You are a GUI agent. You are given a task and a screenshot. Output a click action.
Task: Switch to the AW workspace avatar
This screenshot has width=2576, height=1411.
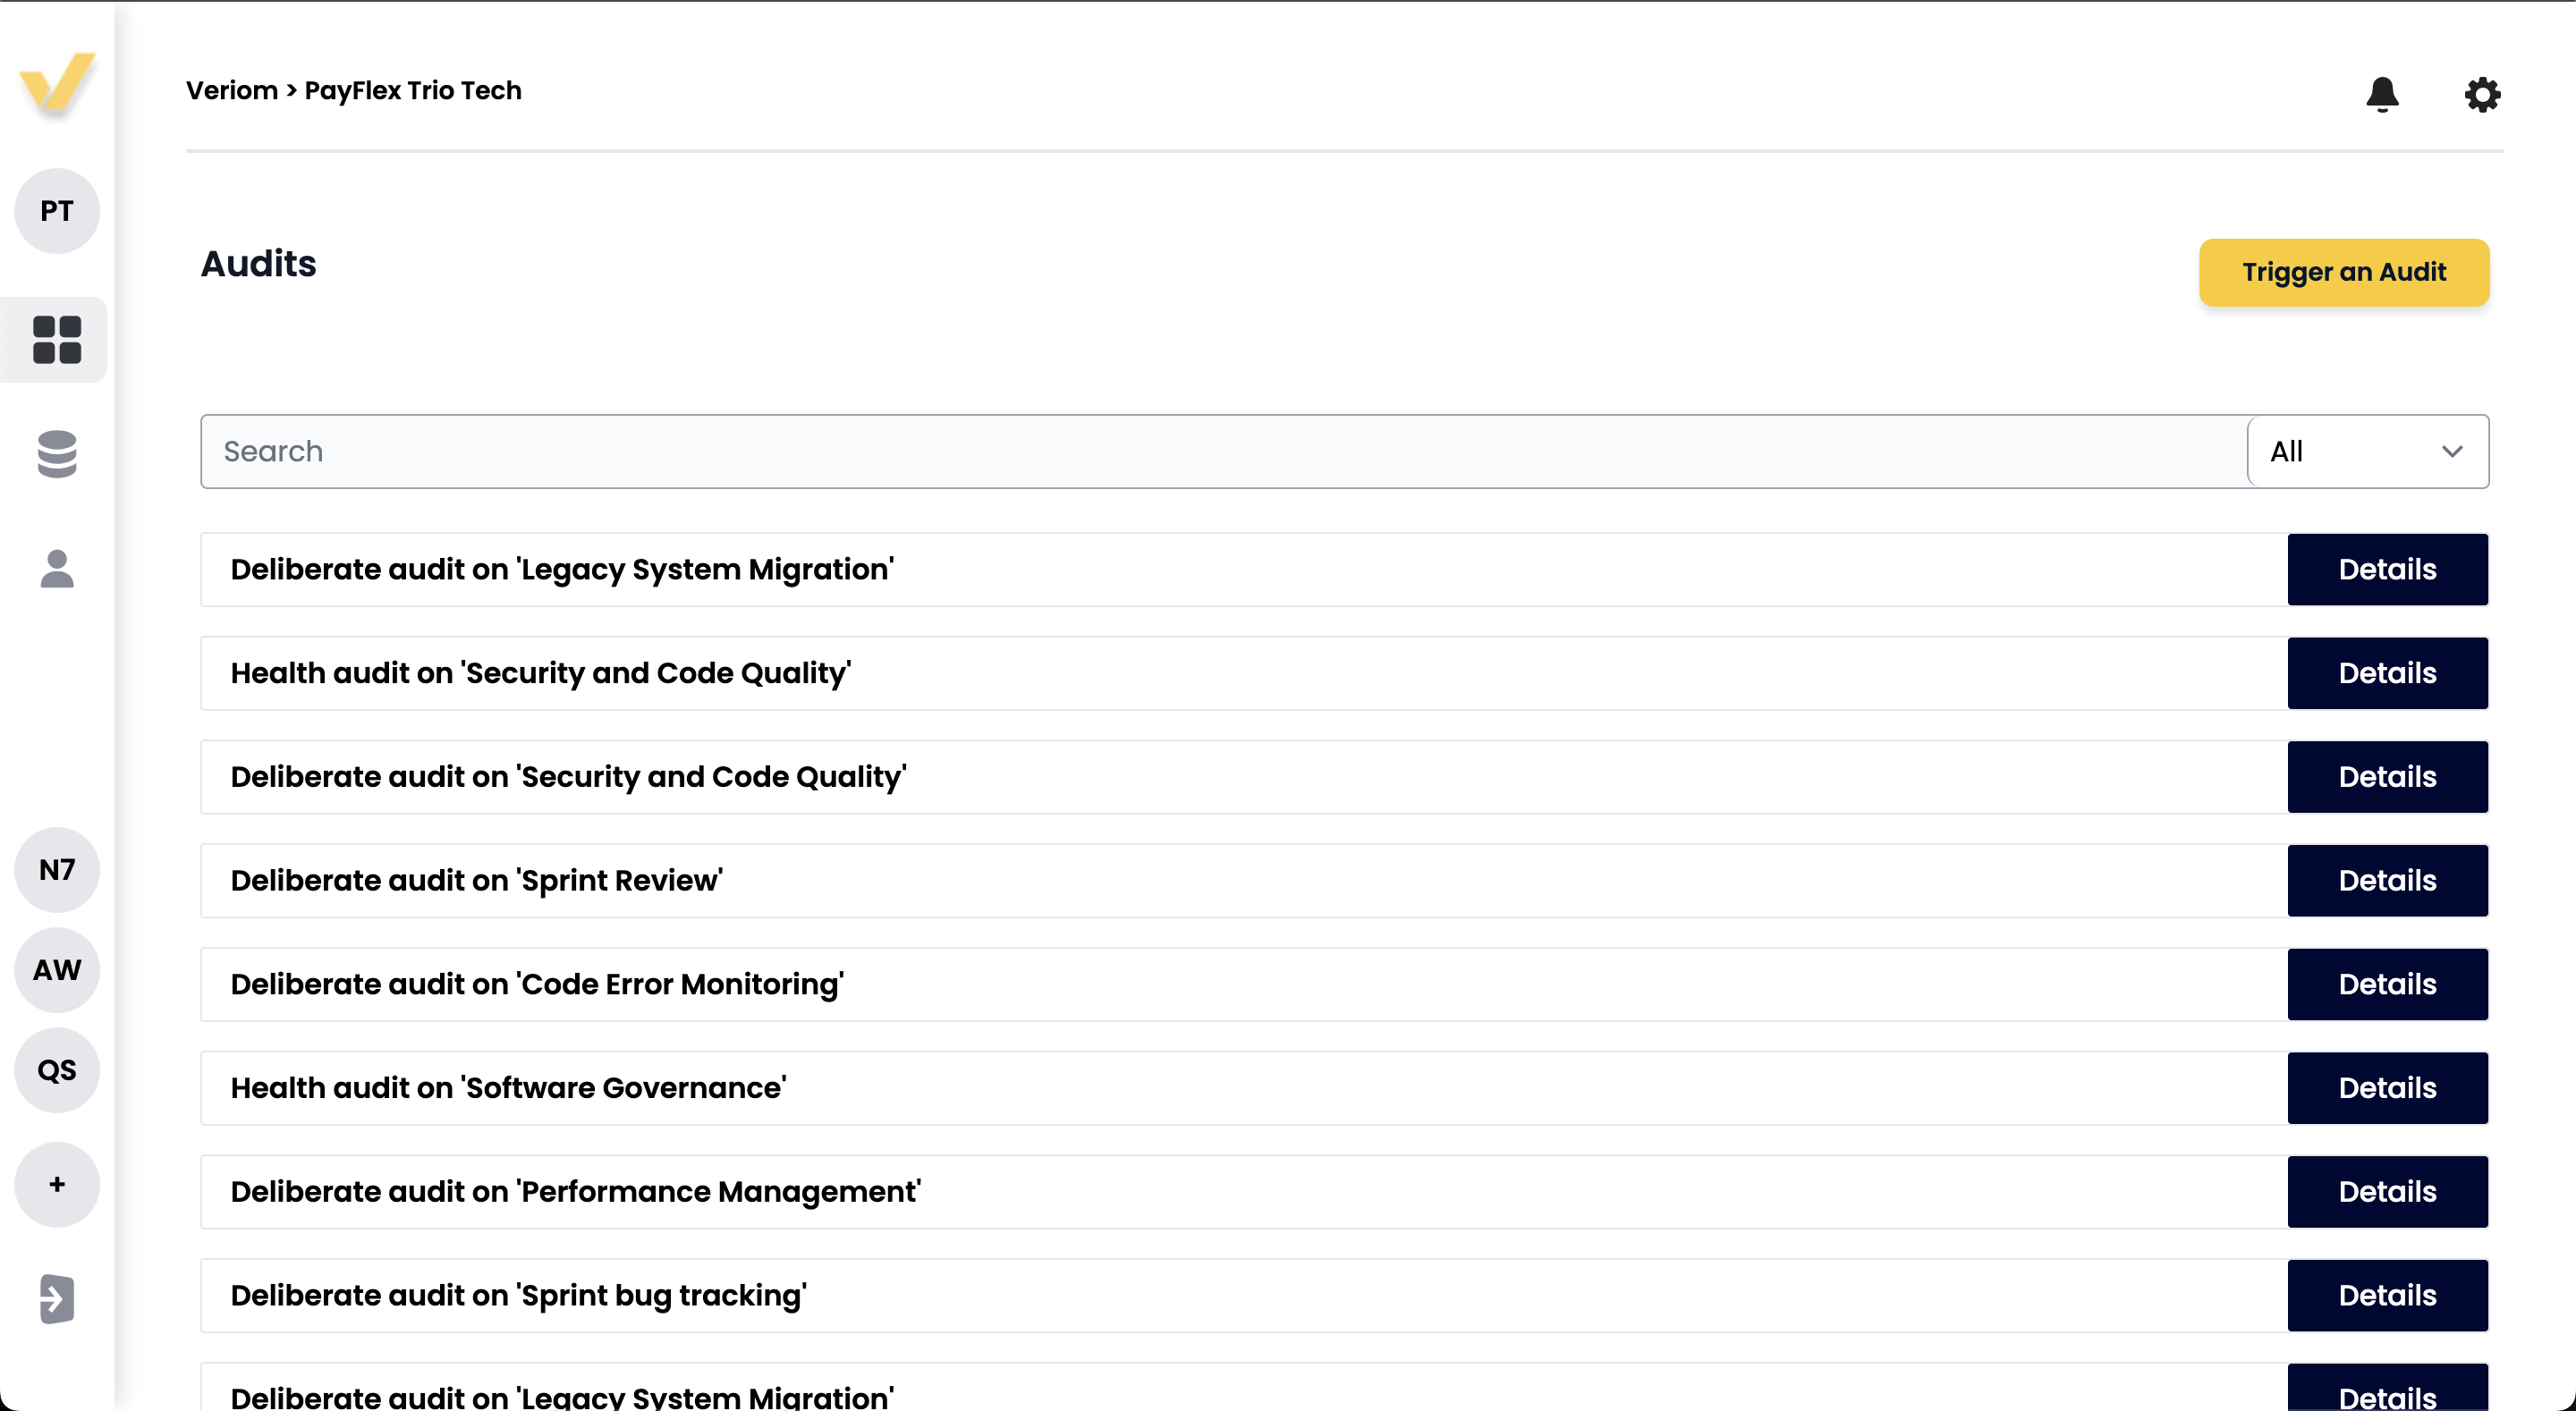57,970
